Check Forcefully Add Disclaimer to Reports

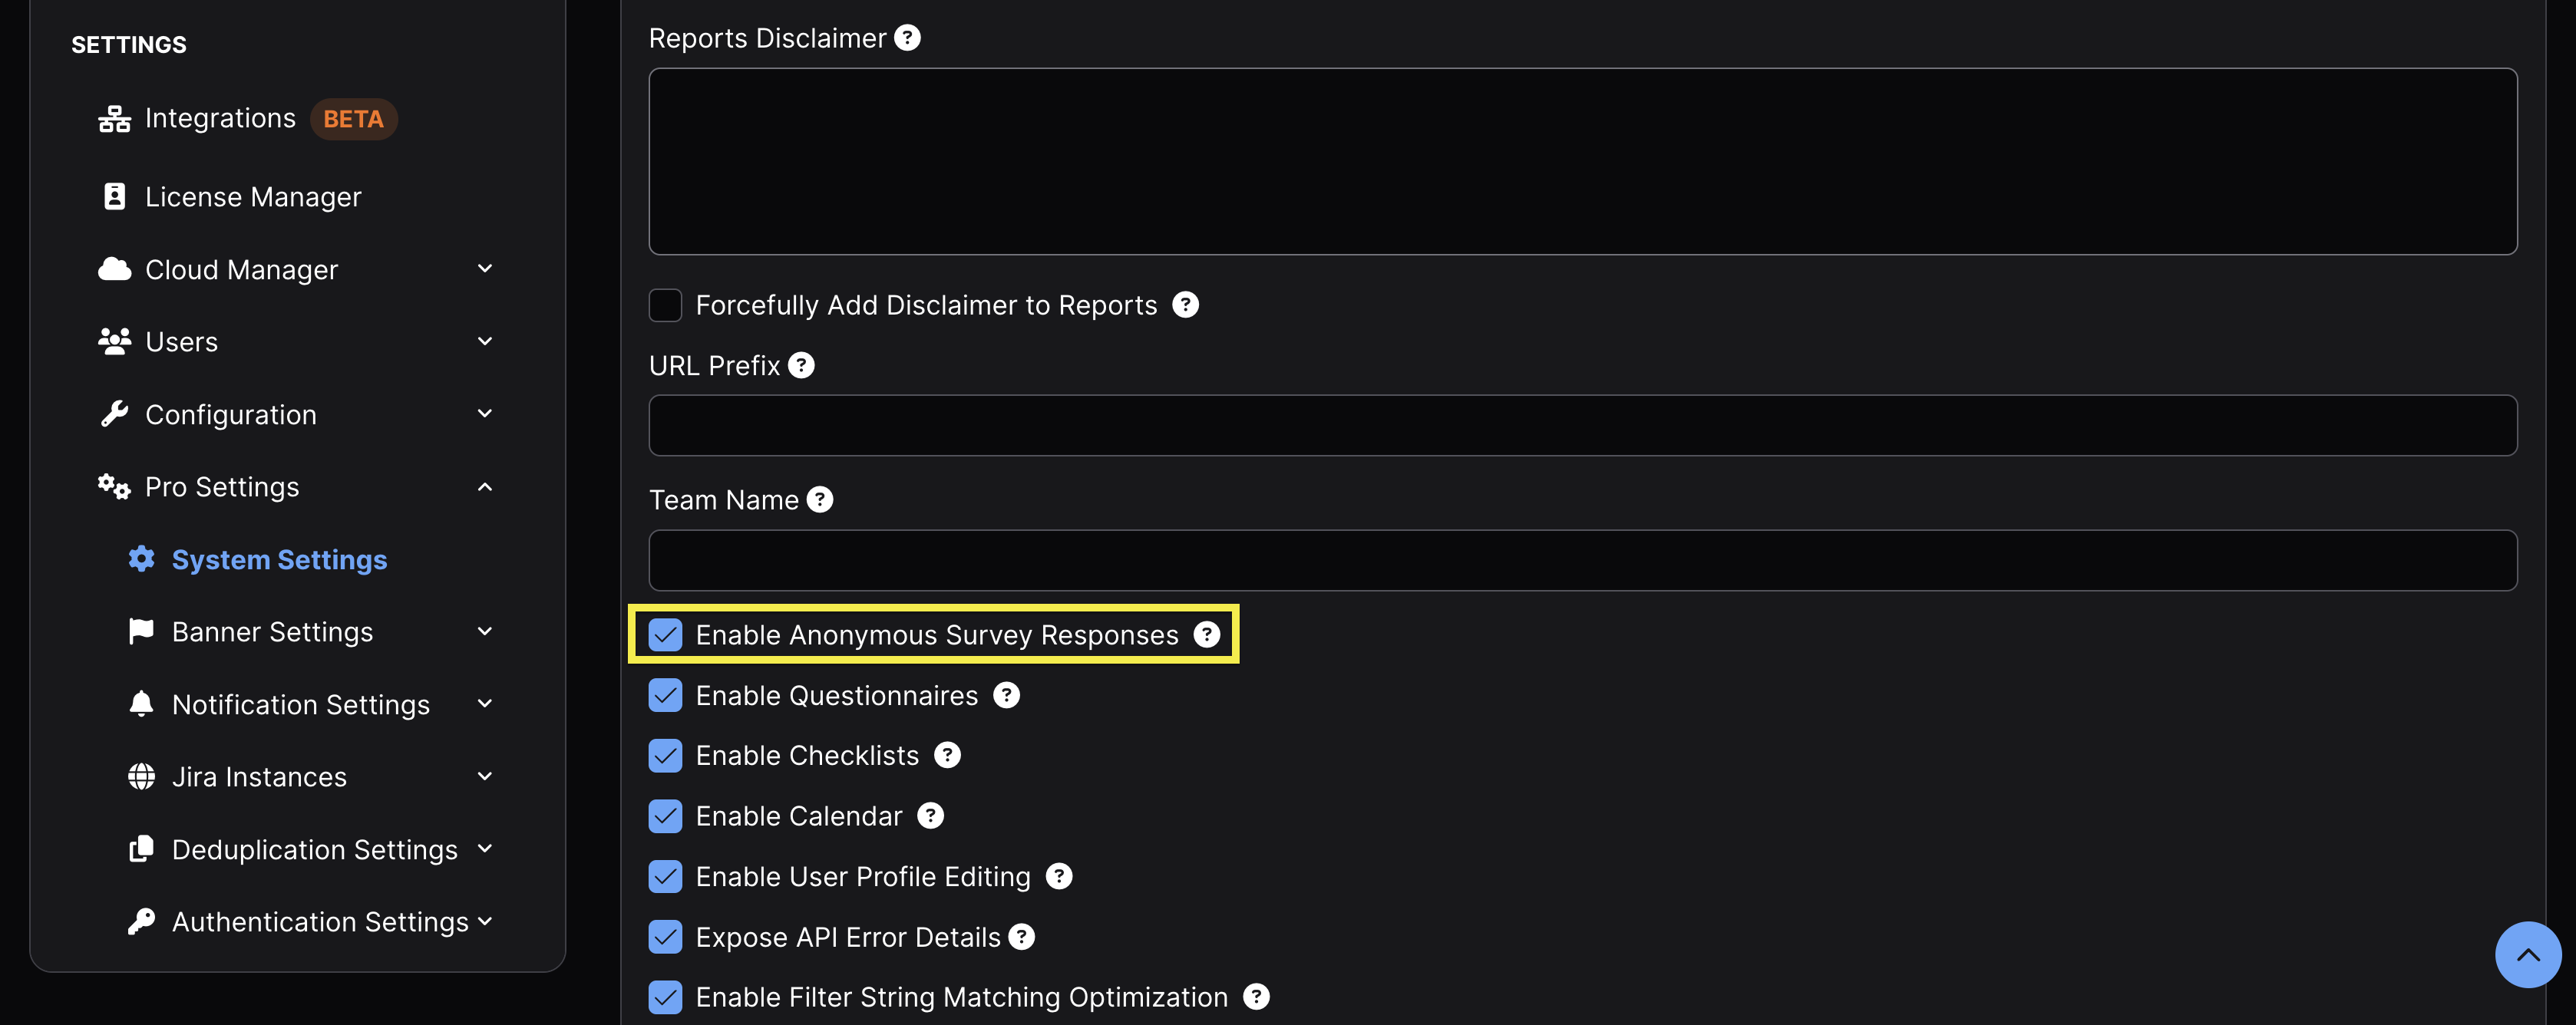pyautogui.click(x=666, y=306)
